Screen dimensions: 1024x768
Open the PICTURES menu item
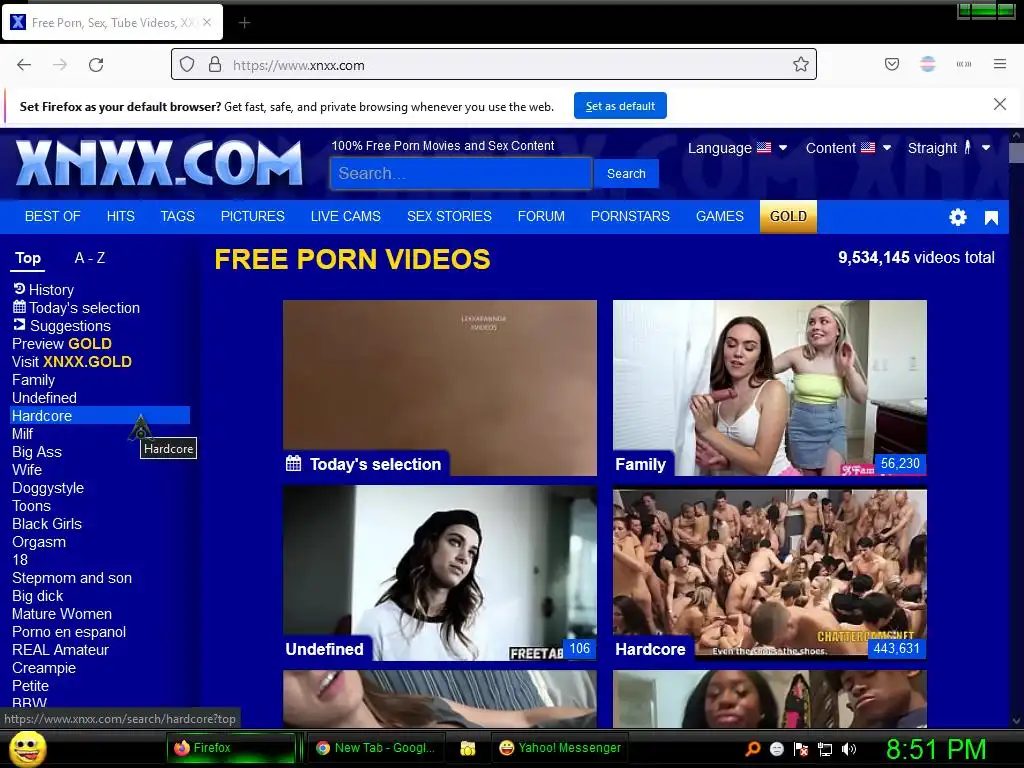253,216
